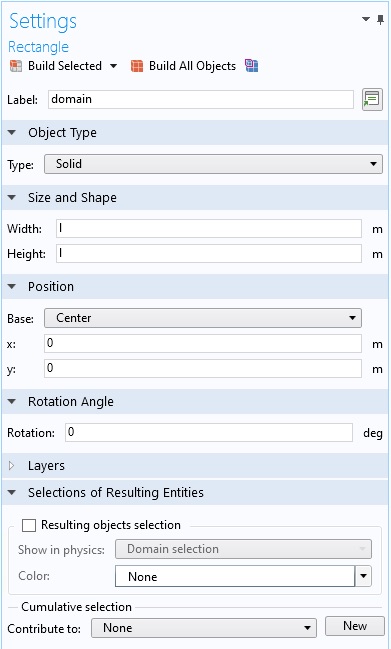Open the Build Selected dropdown arrow
391x649 pixels.
tap(113, 66)
